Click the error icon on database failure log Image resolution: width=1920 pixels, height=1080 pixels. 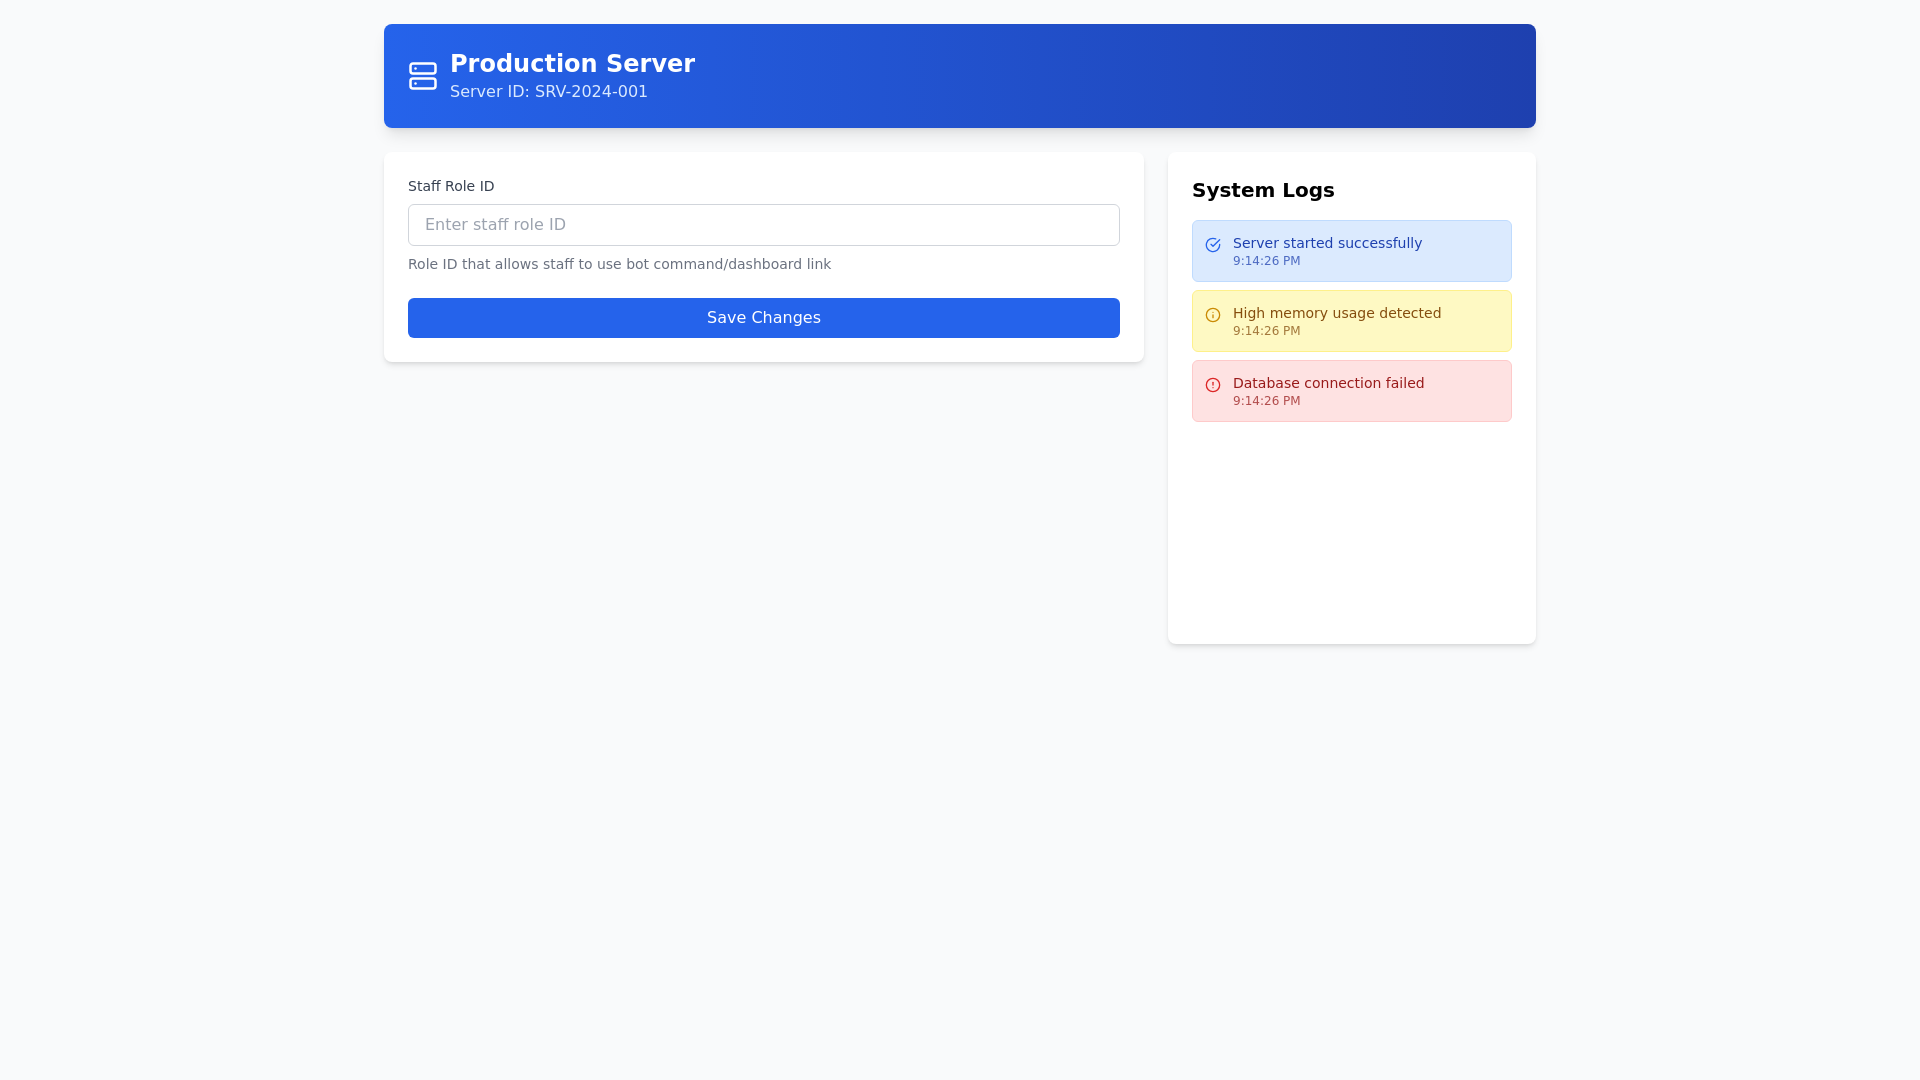coord(1213,385)
